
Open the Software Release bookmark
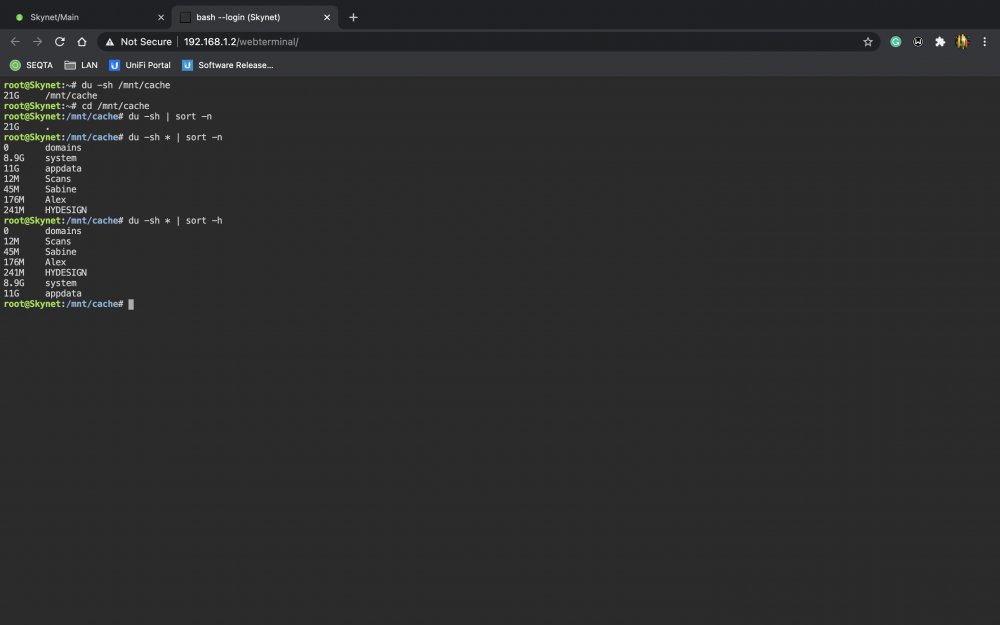coord(228,65)
